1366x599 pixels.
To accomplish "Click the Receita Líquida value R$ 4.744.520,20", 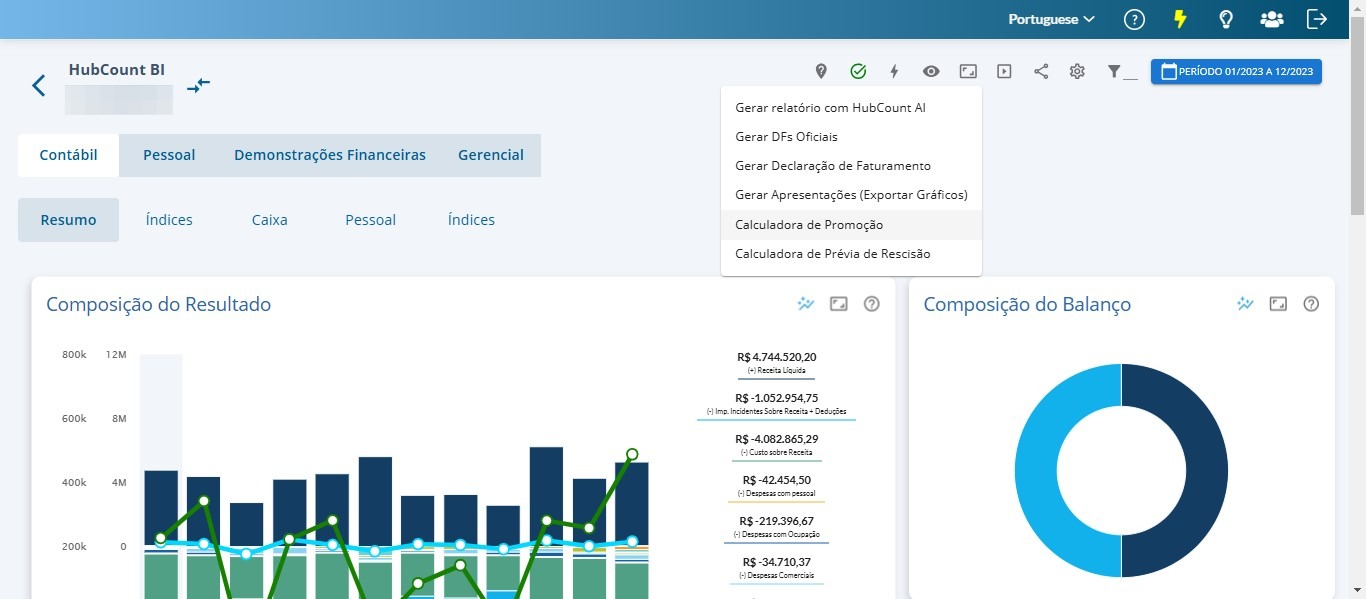I will (x=776, y=357).
